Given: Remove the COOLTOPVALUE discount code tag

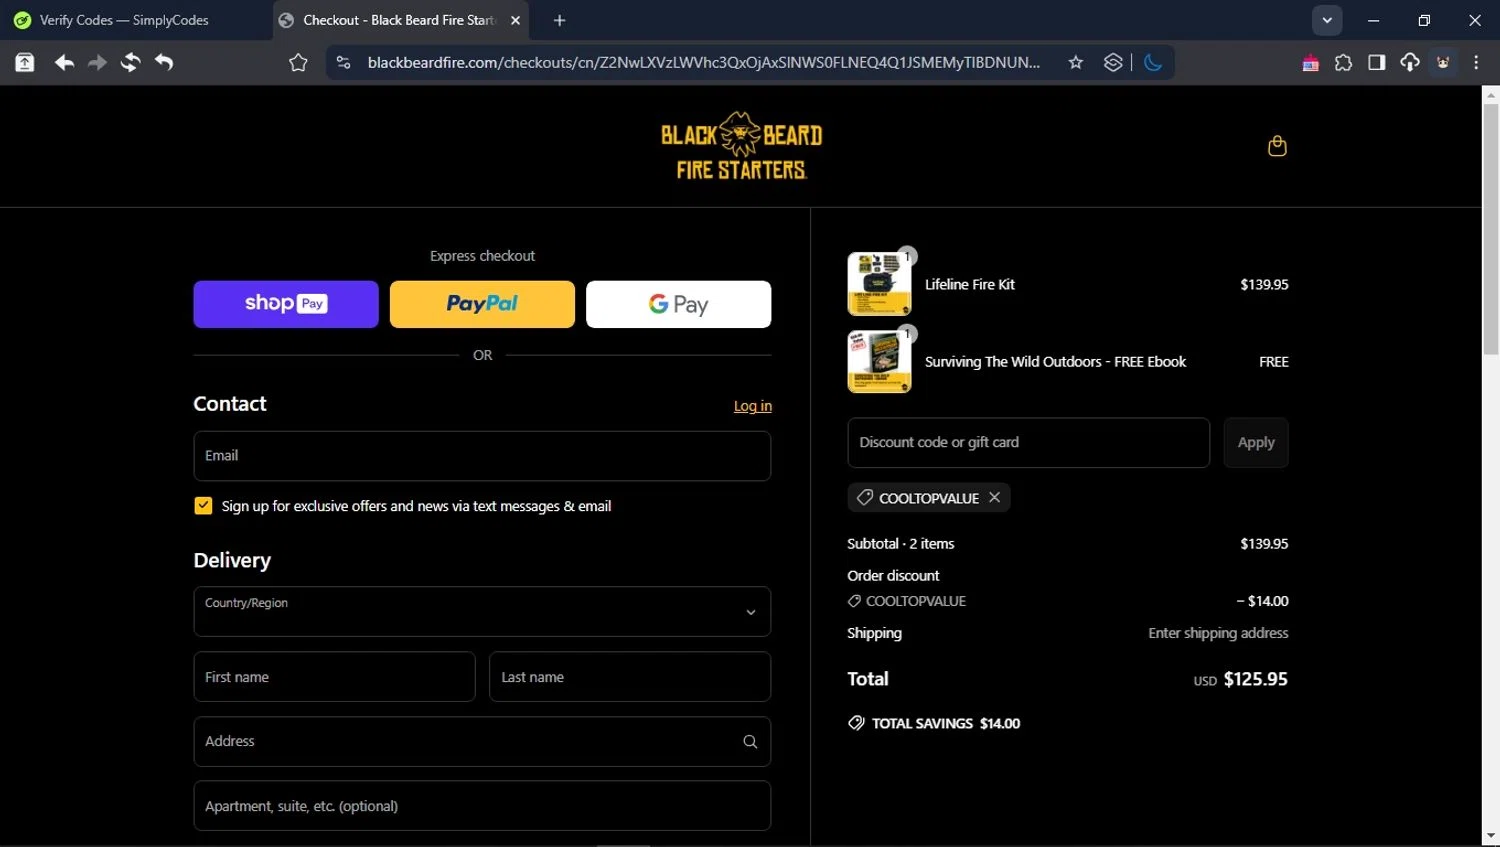Looking at the screenshot, I should click(x=994, y=497).
